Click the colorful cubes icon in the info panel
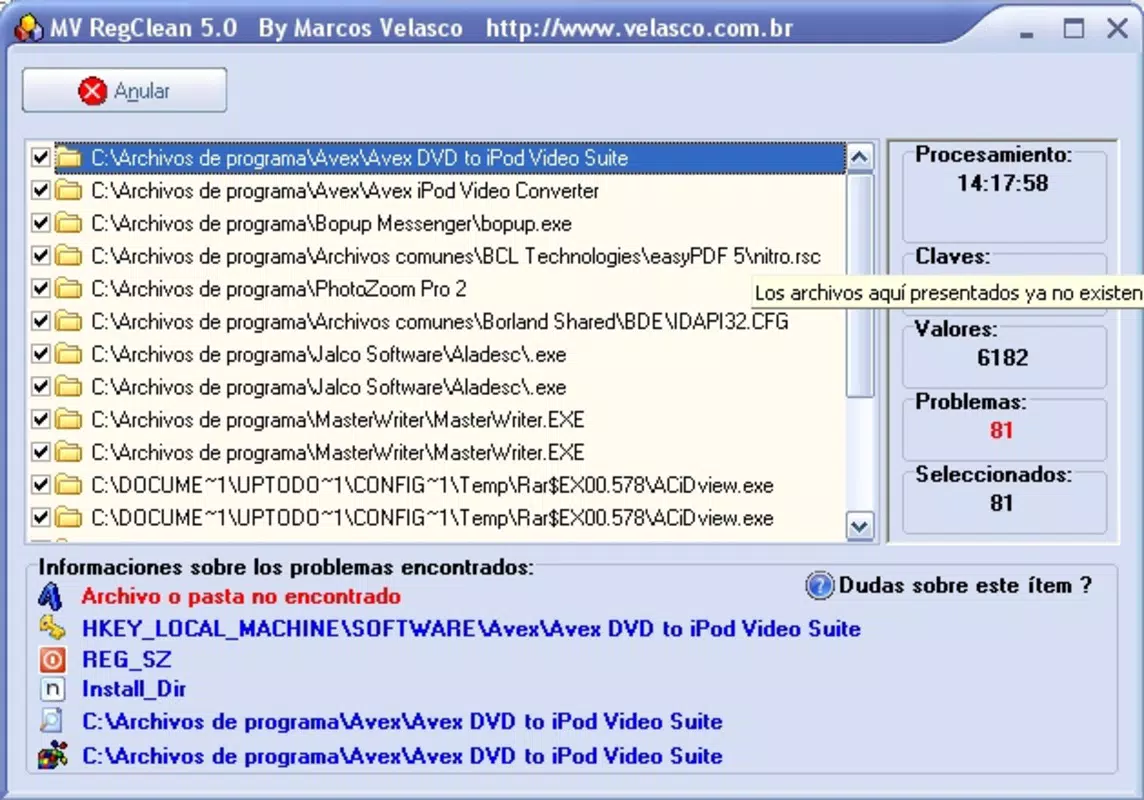 coord(53,756)
